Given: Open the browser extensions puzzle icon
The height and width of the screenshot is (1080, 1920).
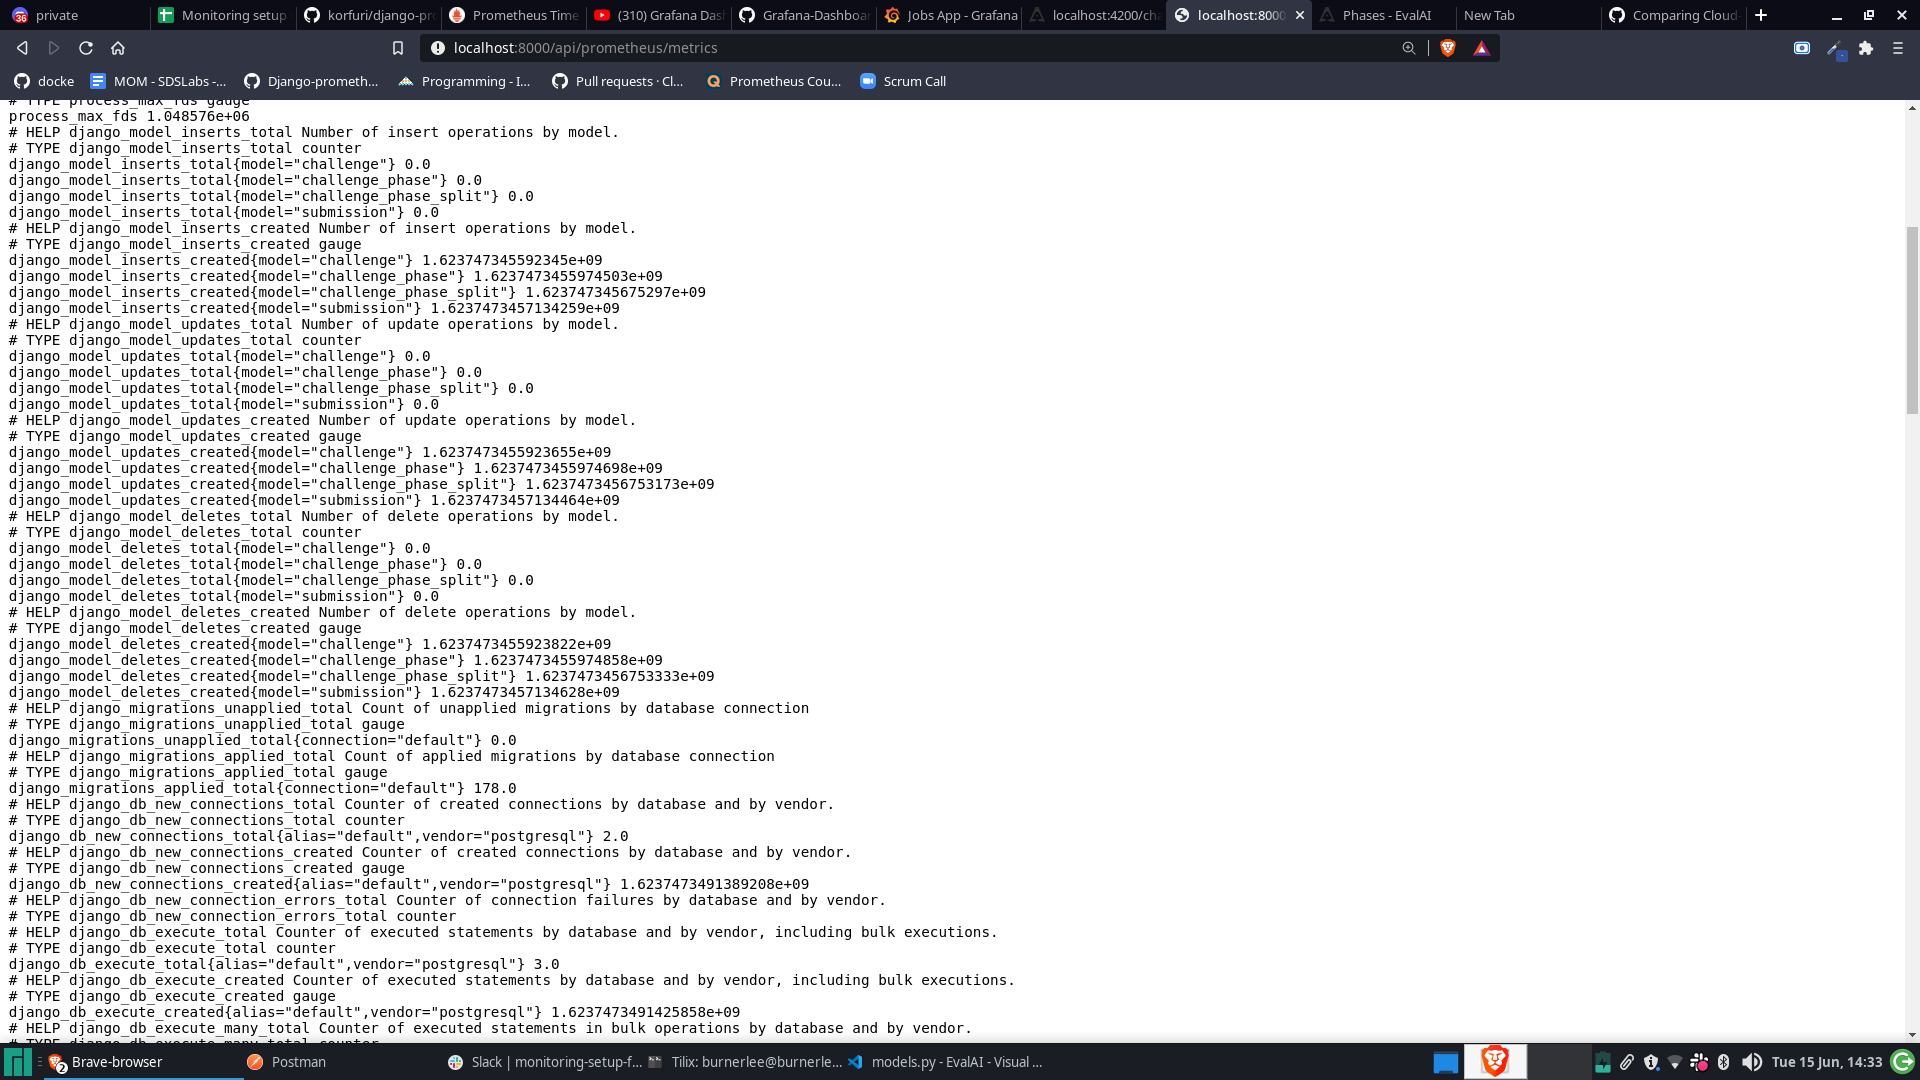Looking at the screenshot, I should point(1866,48).
